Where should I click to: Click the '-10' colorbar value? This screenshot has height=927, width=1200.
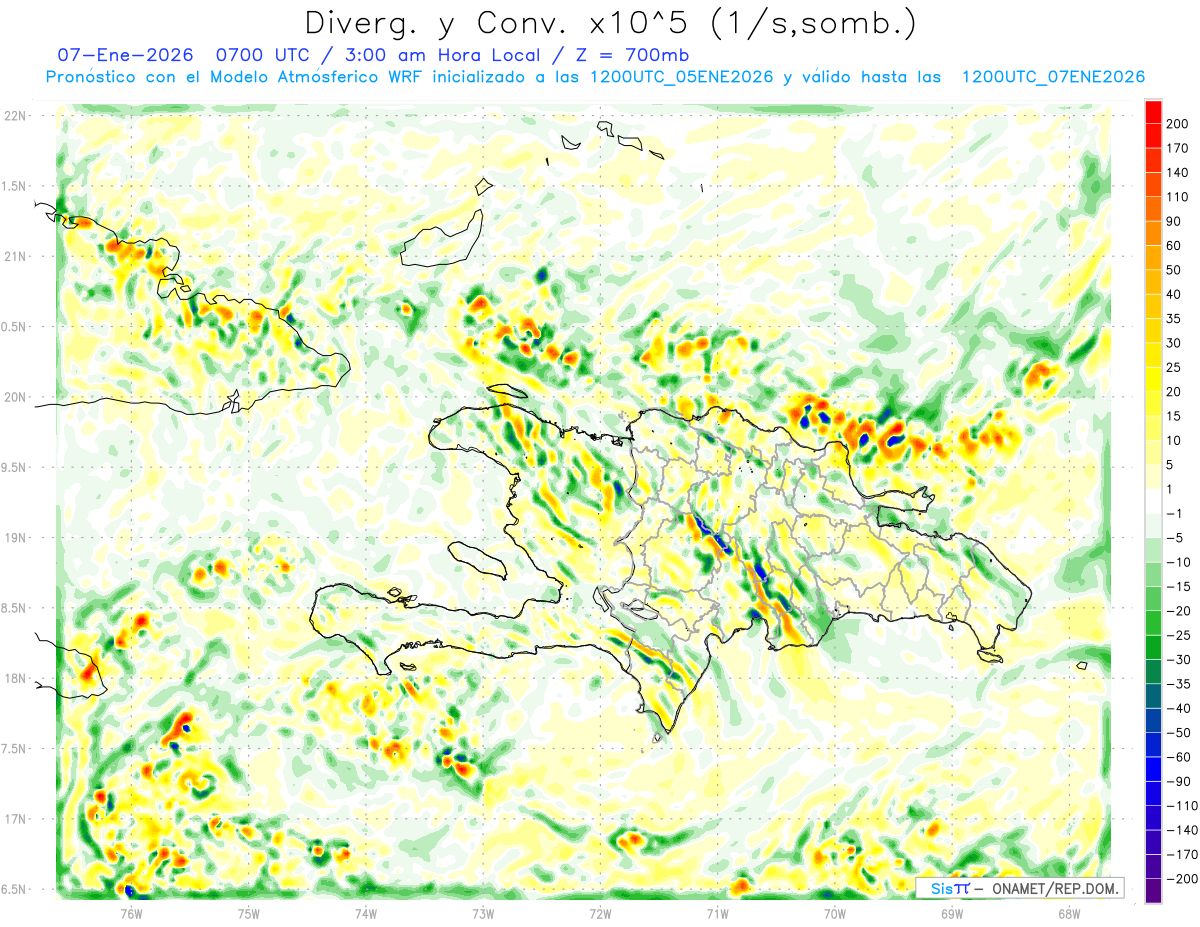tap(1177, 562)
